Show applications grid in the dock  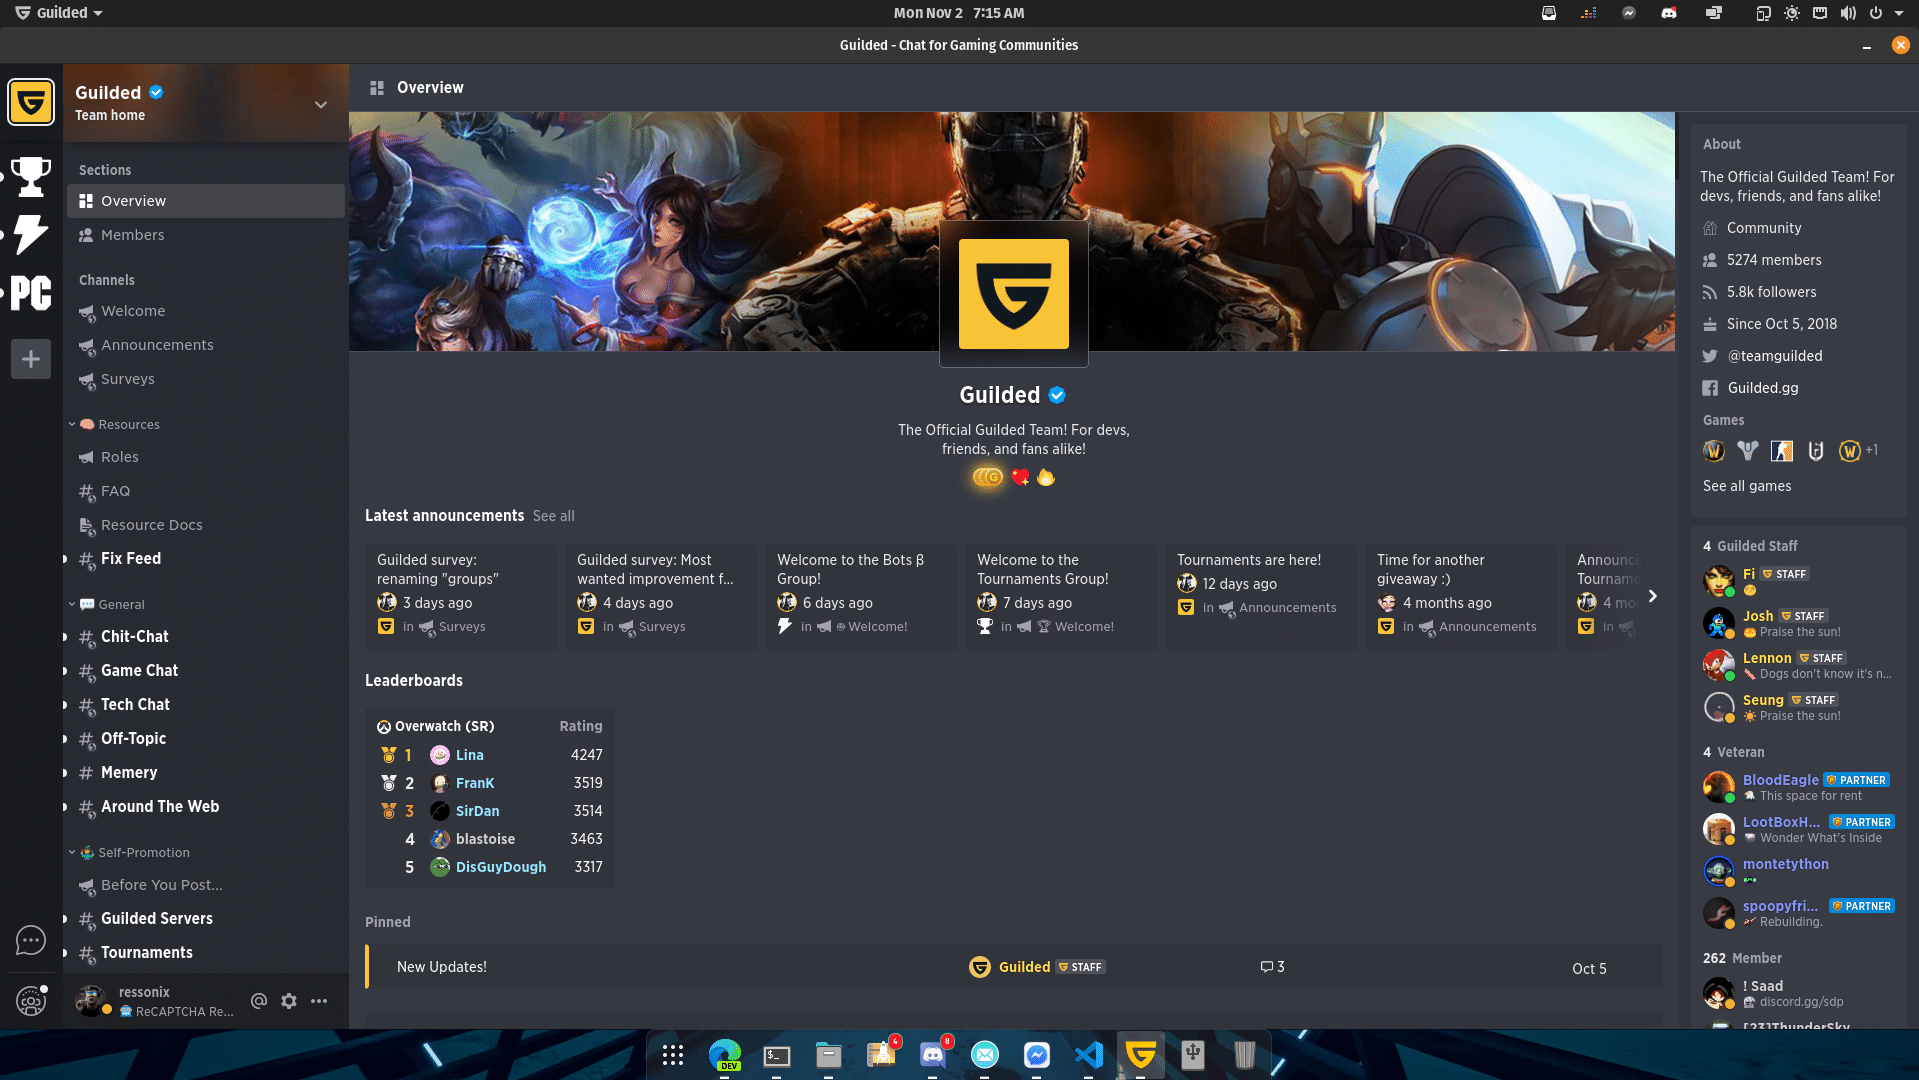(673, 1055)
